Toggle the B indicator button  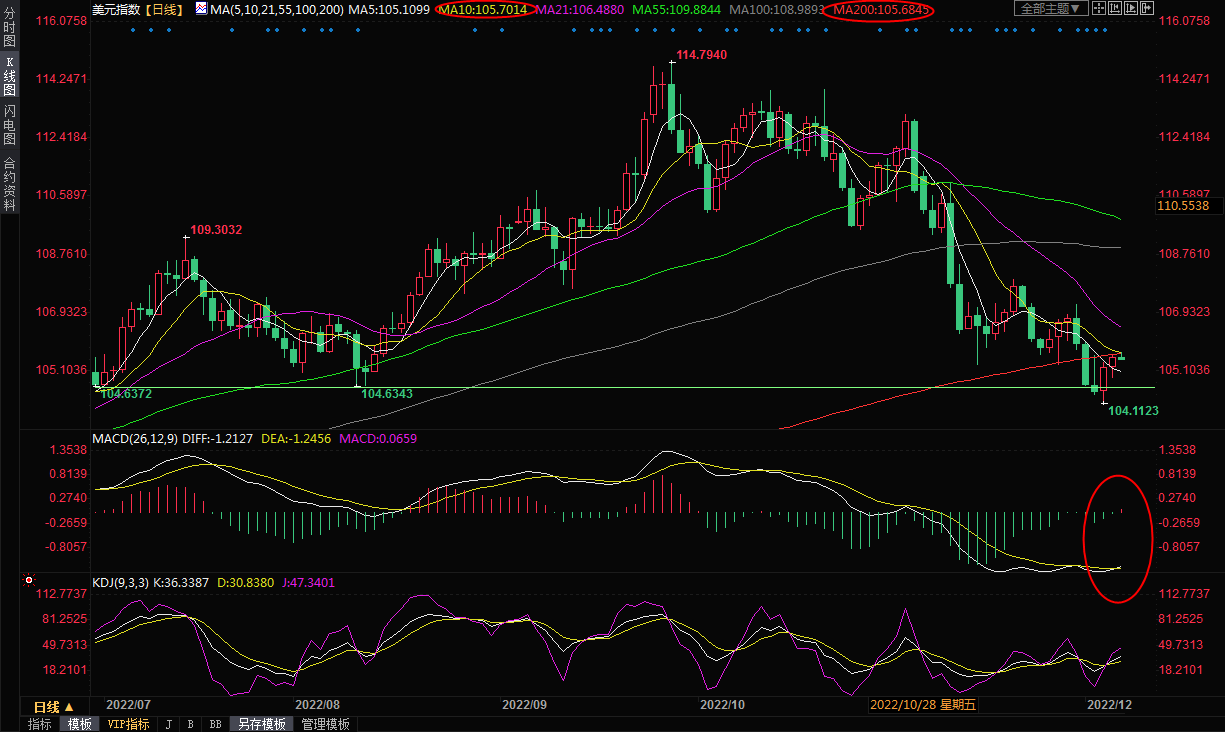point(192,724)
